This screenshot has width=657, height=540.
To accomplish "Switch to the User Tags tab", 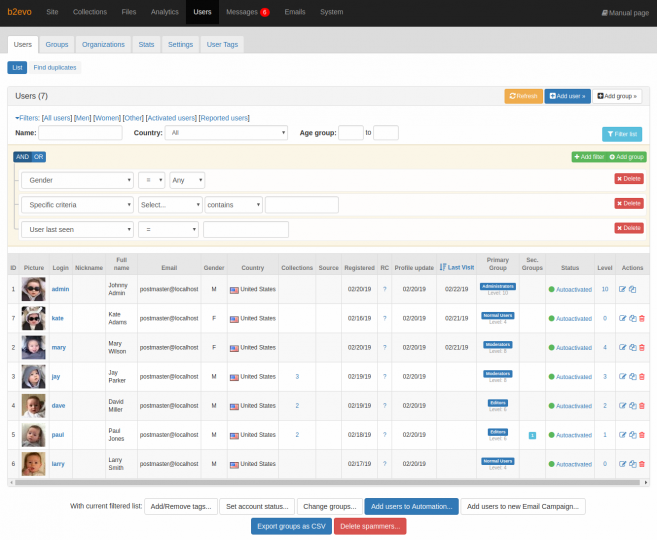I will pos(222,44).
